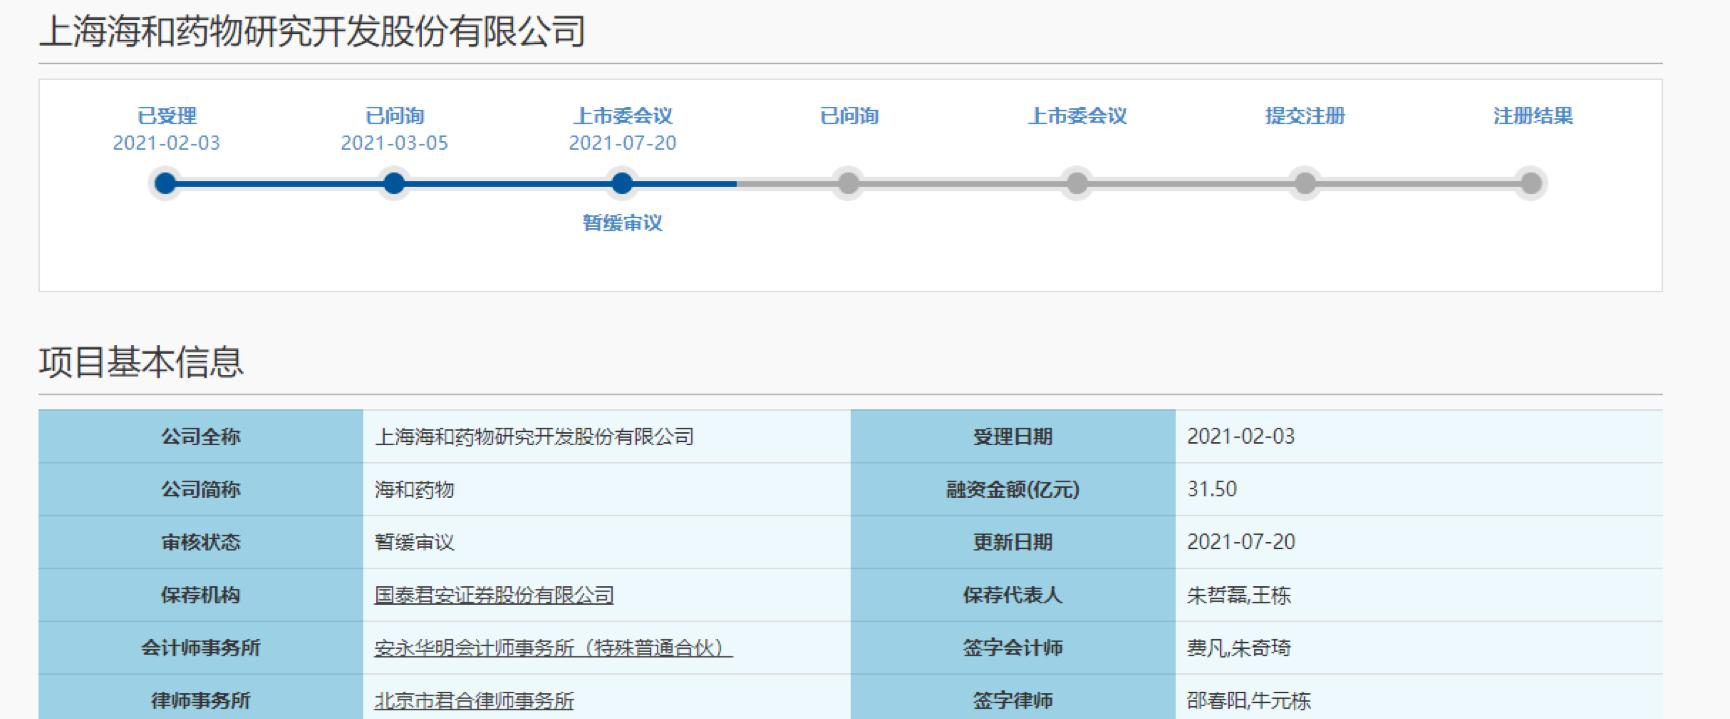Click the 更新日期 header cell
The height and width of the screenshot is (719, 1730).
point(1013,542)
